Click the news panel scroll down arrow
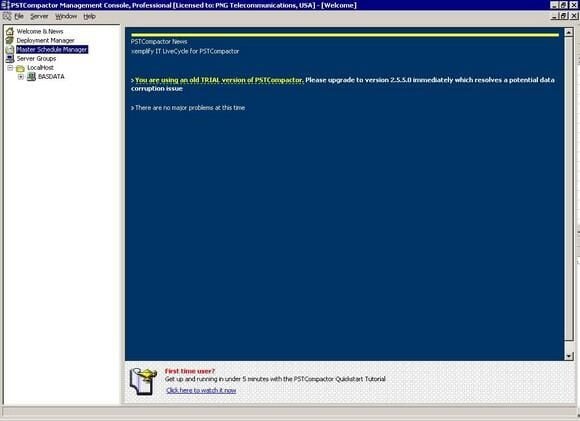580x421 pixels. click(x=569, y=356)
